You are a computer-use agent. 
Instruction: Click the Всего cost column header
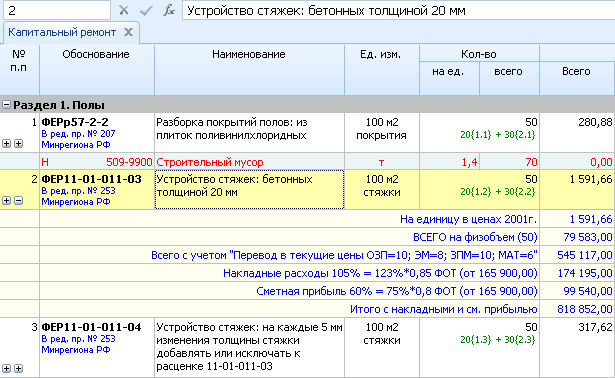click(577, 78)
